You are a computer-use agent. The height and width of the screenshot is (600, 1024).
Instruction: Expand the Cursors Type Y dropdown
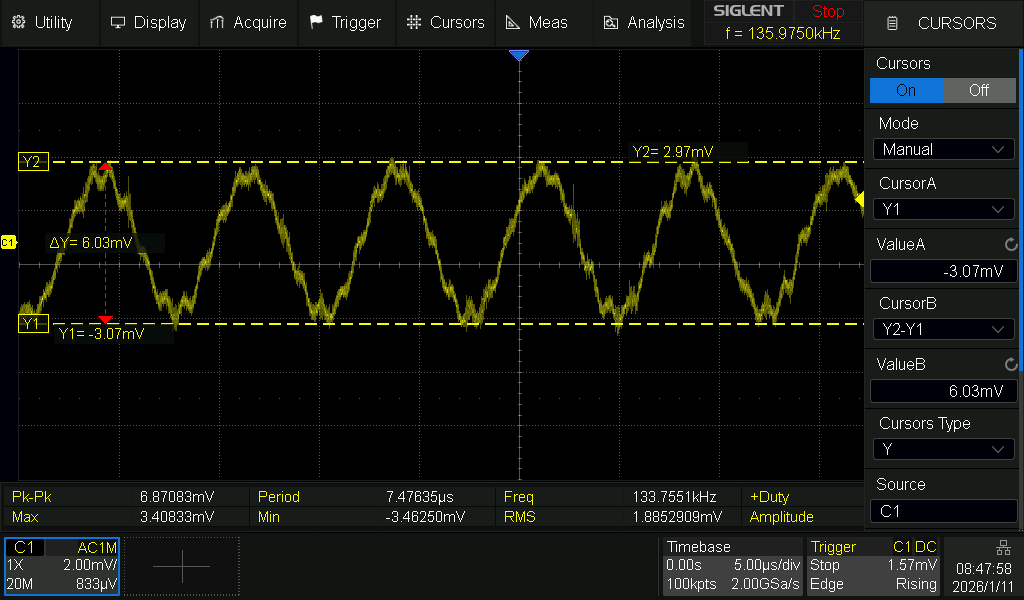[944, 449]
